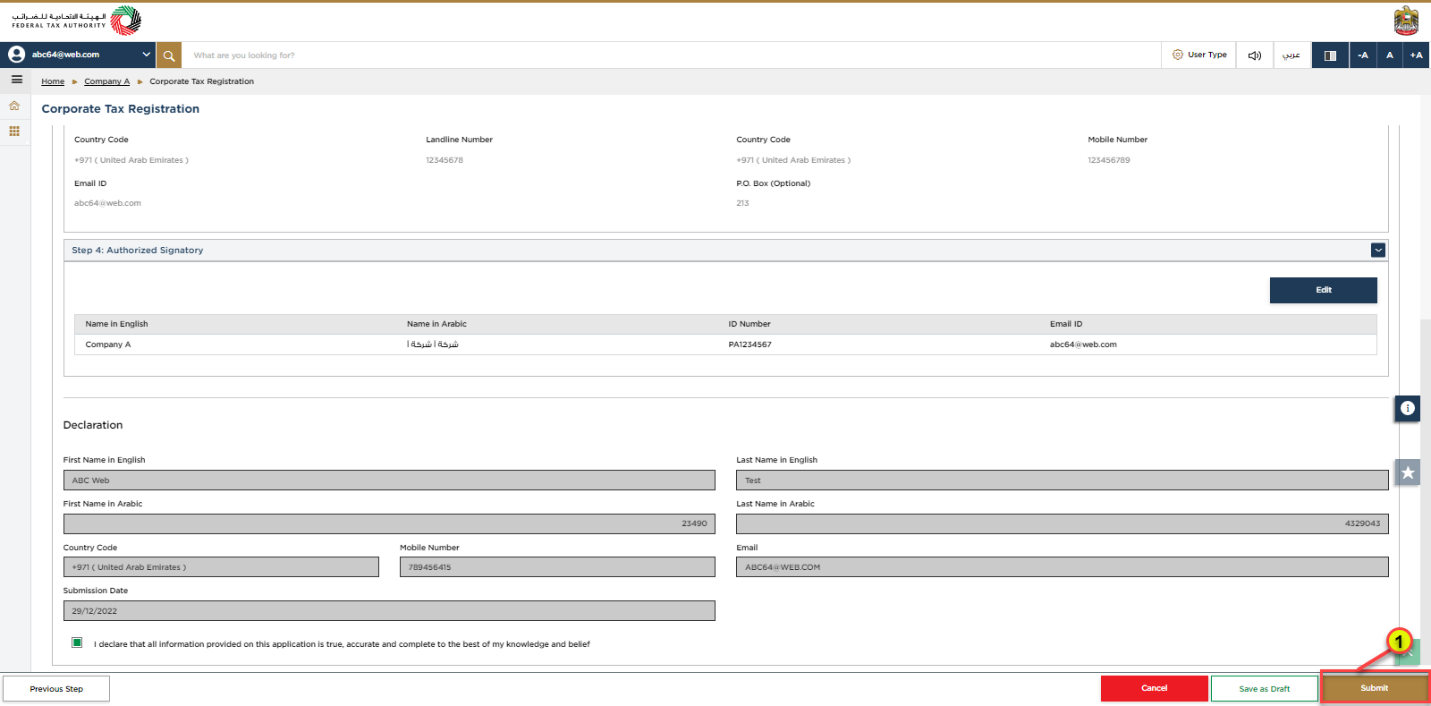Click the Edit button for Authorized Signatory
This screenshot has height=706, width=1431.
coord(1323,290)
